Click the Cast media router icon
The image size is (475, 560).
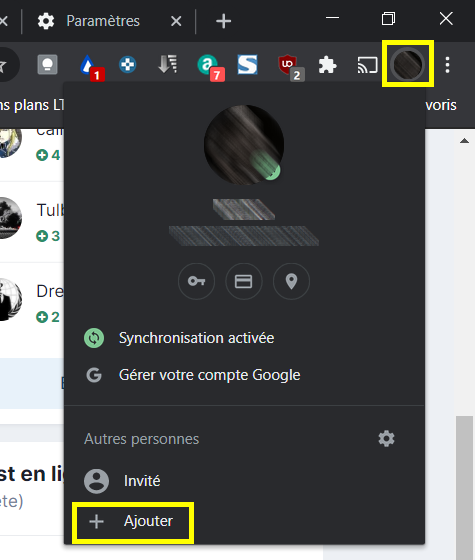coord(367,65)
